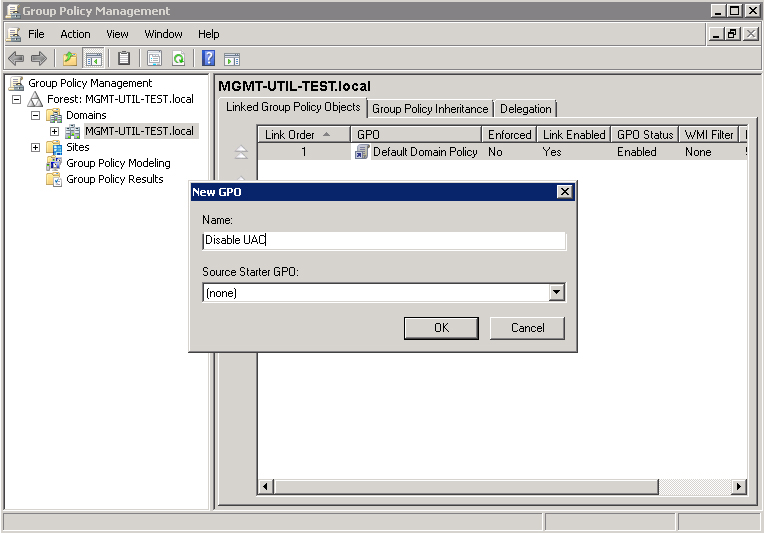Click the horizontal scrollbar right arrow
Image resolution: width=764 pixels, height=533 pixels.
click(739, 486)
